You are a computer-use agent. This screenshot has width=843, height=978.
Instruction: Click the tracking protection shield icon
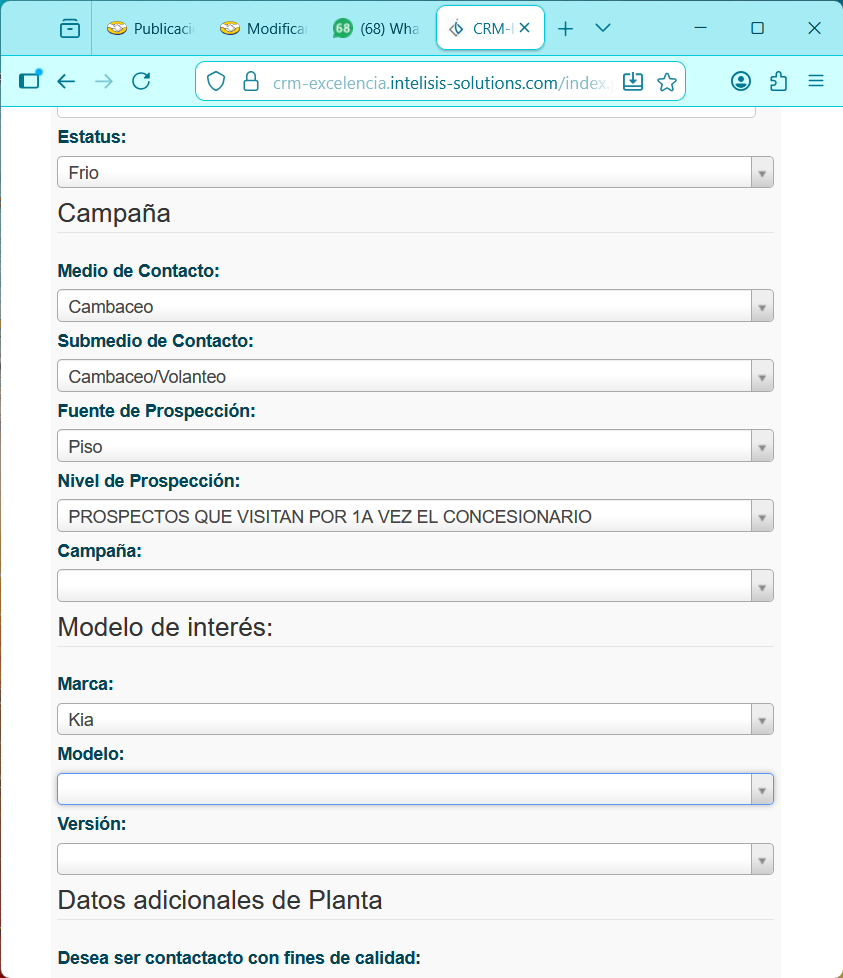[217, 82]
